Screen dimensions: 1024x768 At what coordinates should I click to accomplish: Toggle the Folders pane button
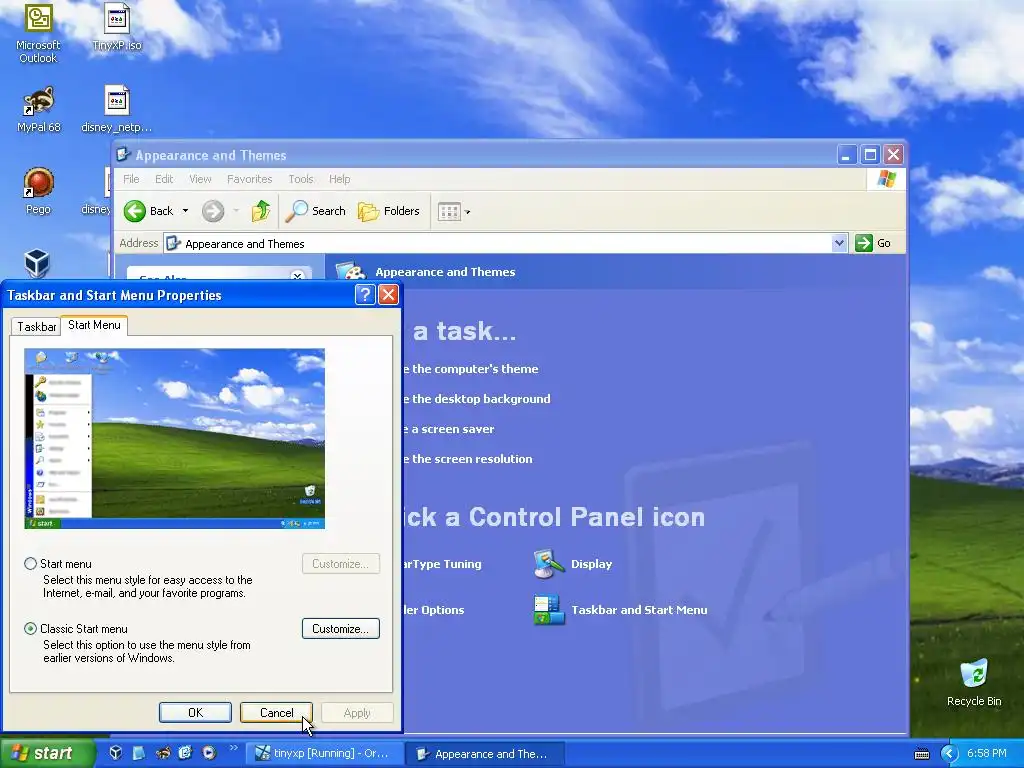click(389, 211)
